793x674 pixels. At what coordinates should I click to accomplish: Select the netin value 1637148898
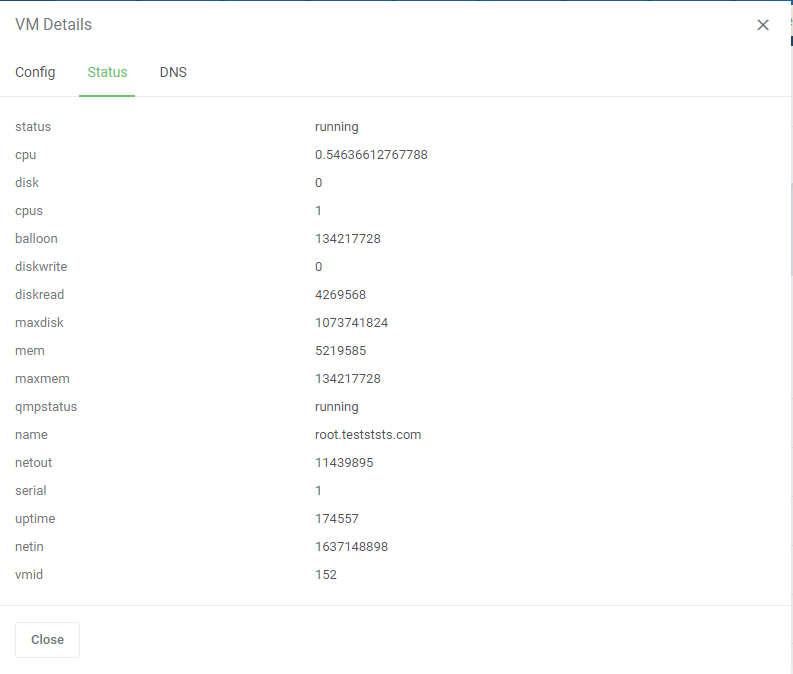pyautogui.click(x=351, y=547)
